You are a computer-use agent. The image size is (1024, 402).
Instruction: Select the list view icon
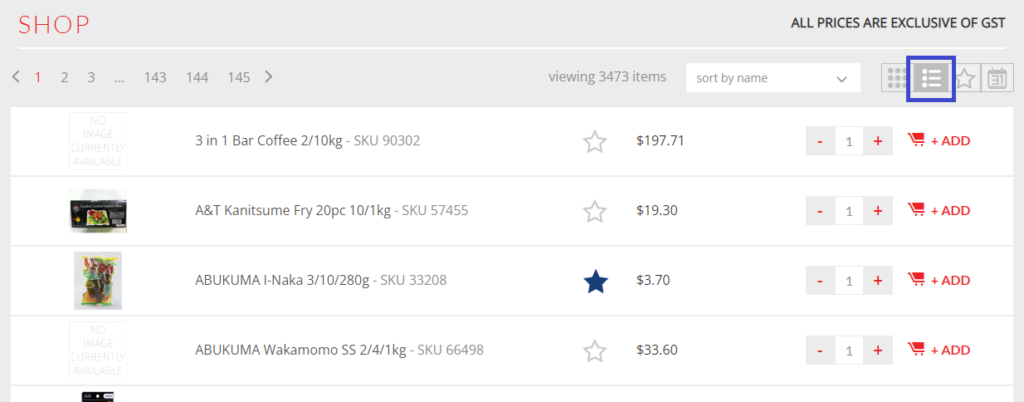tap(931, 78)
